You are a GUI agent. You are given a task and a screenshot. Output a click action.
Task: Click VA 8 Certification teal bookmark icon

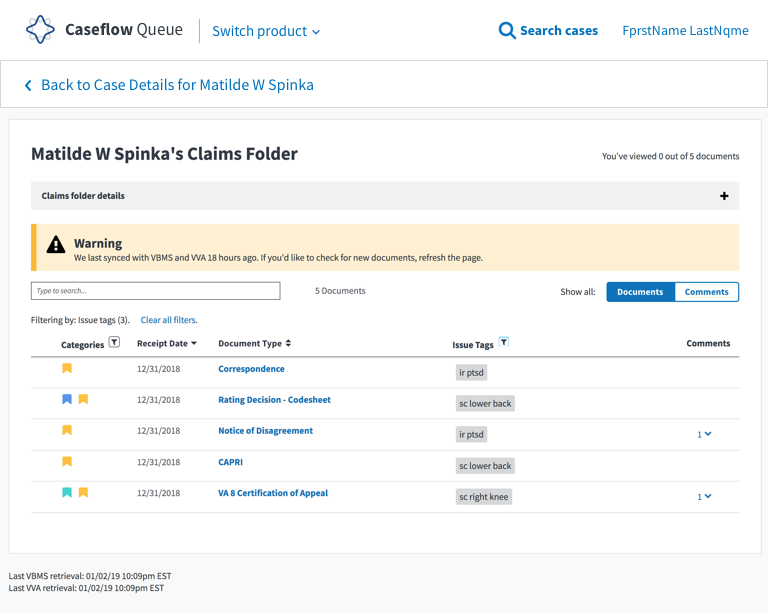pos(67,492)
